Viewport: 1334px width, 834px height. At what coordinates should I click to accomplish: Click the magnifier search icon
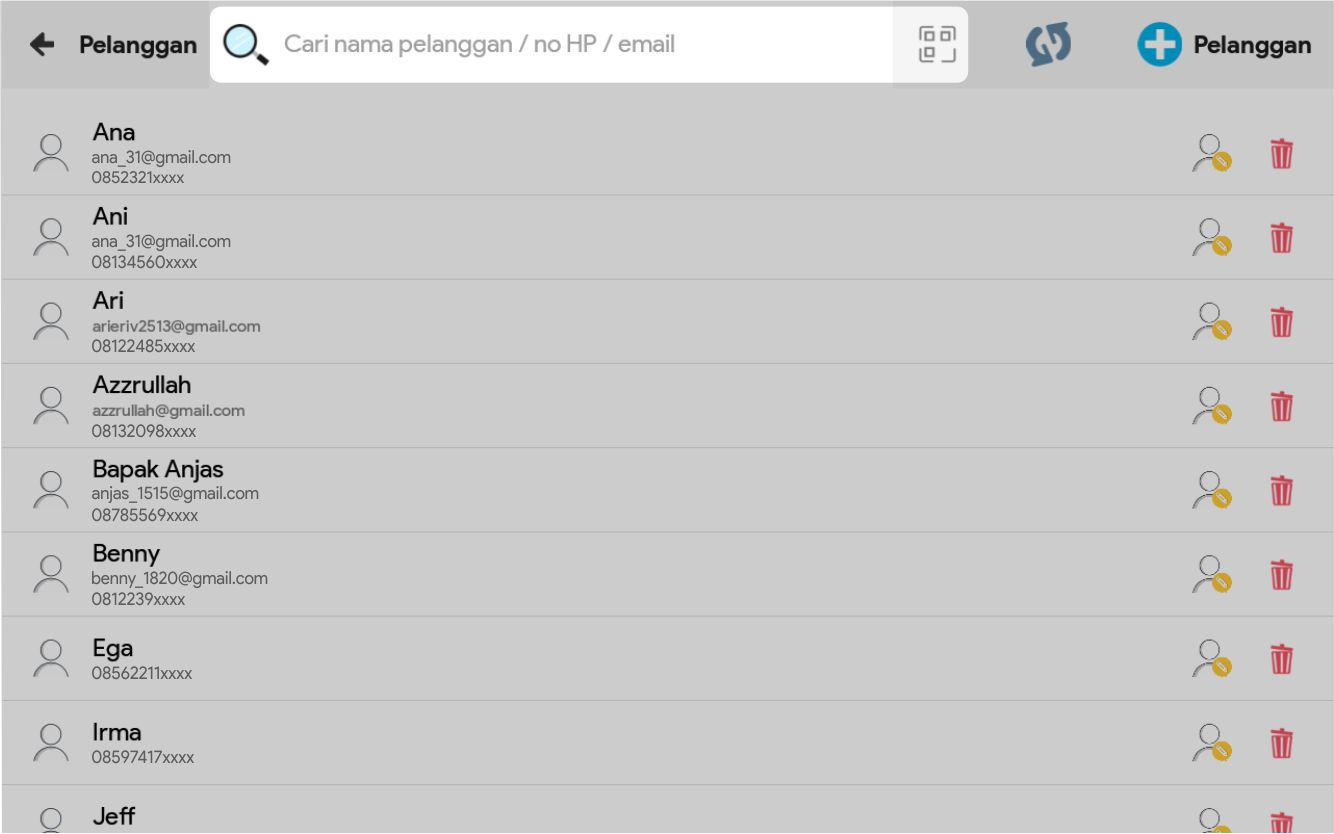(246, 45)
